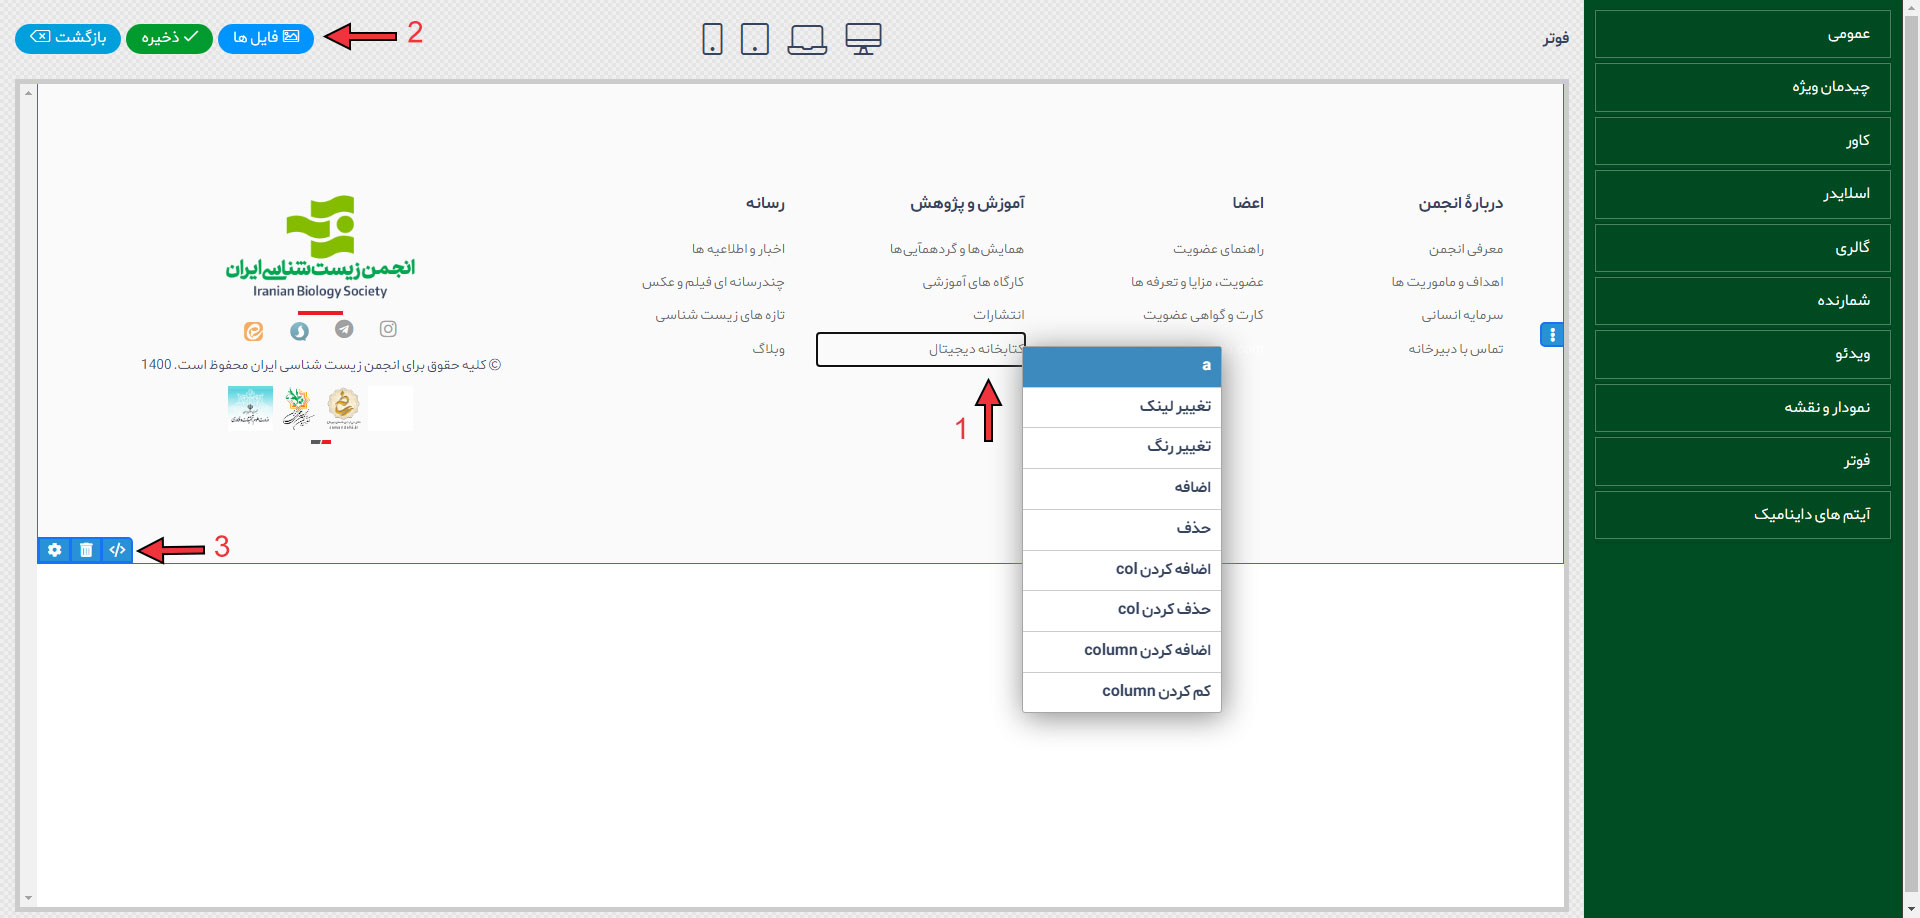
Task: Delete footer section with trash icon
Action: [x=86, y=550]
